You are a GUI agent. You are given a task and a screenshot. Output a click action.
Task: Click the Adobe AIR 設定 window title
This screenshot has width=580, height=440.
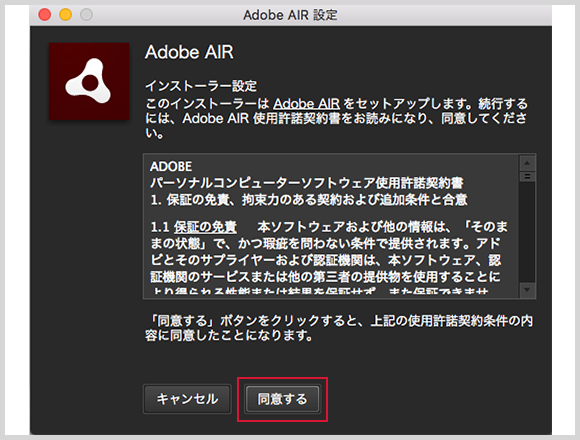tap(290, 15)
